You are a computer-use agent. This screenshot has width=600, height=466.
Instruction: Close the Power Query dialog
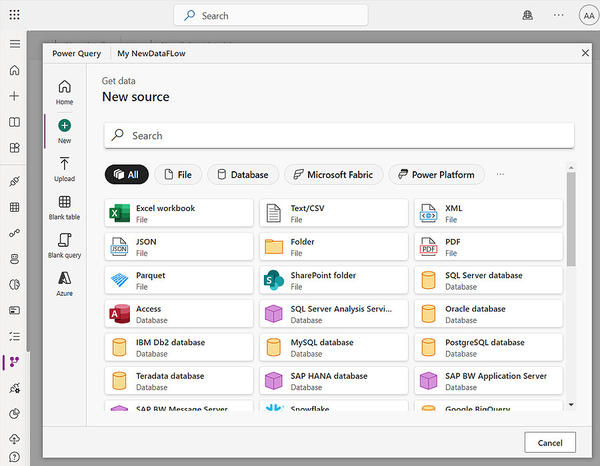coord(585,53)
